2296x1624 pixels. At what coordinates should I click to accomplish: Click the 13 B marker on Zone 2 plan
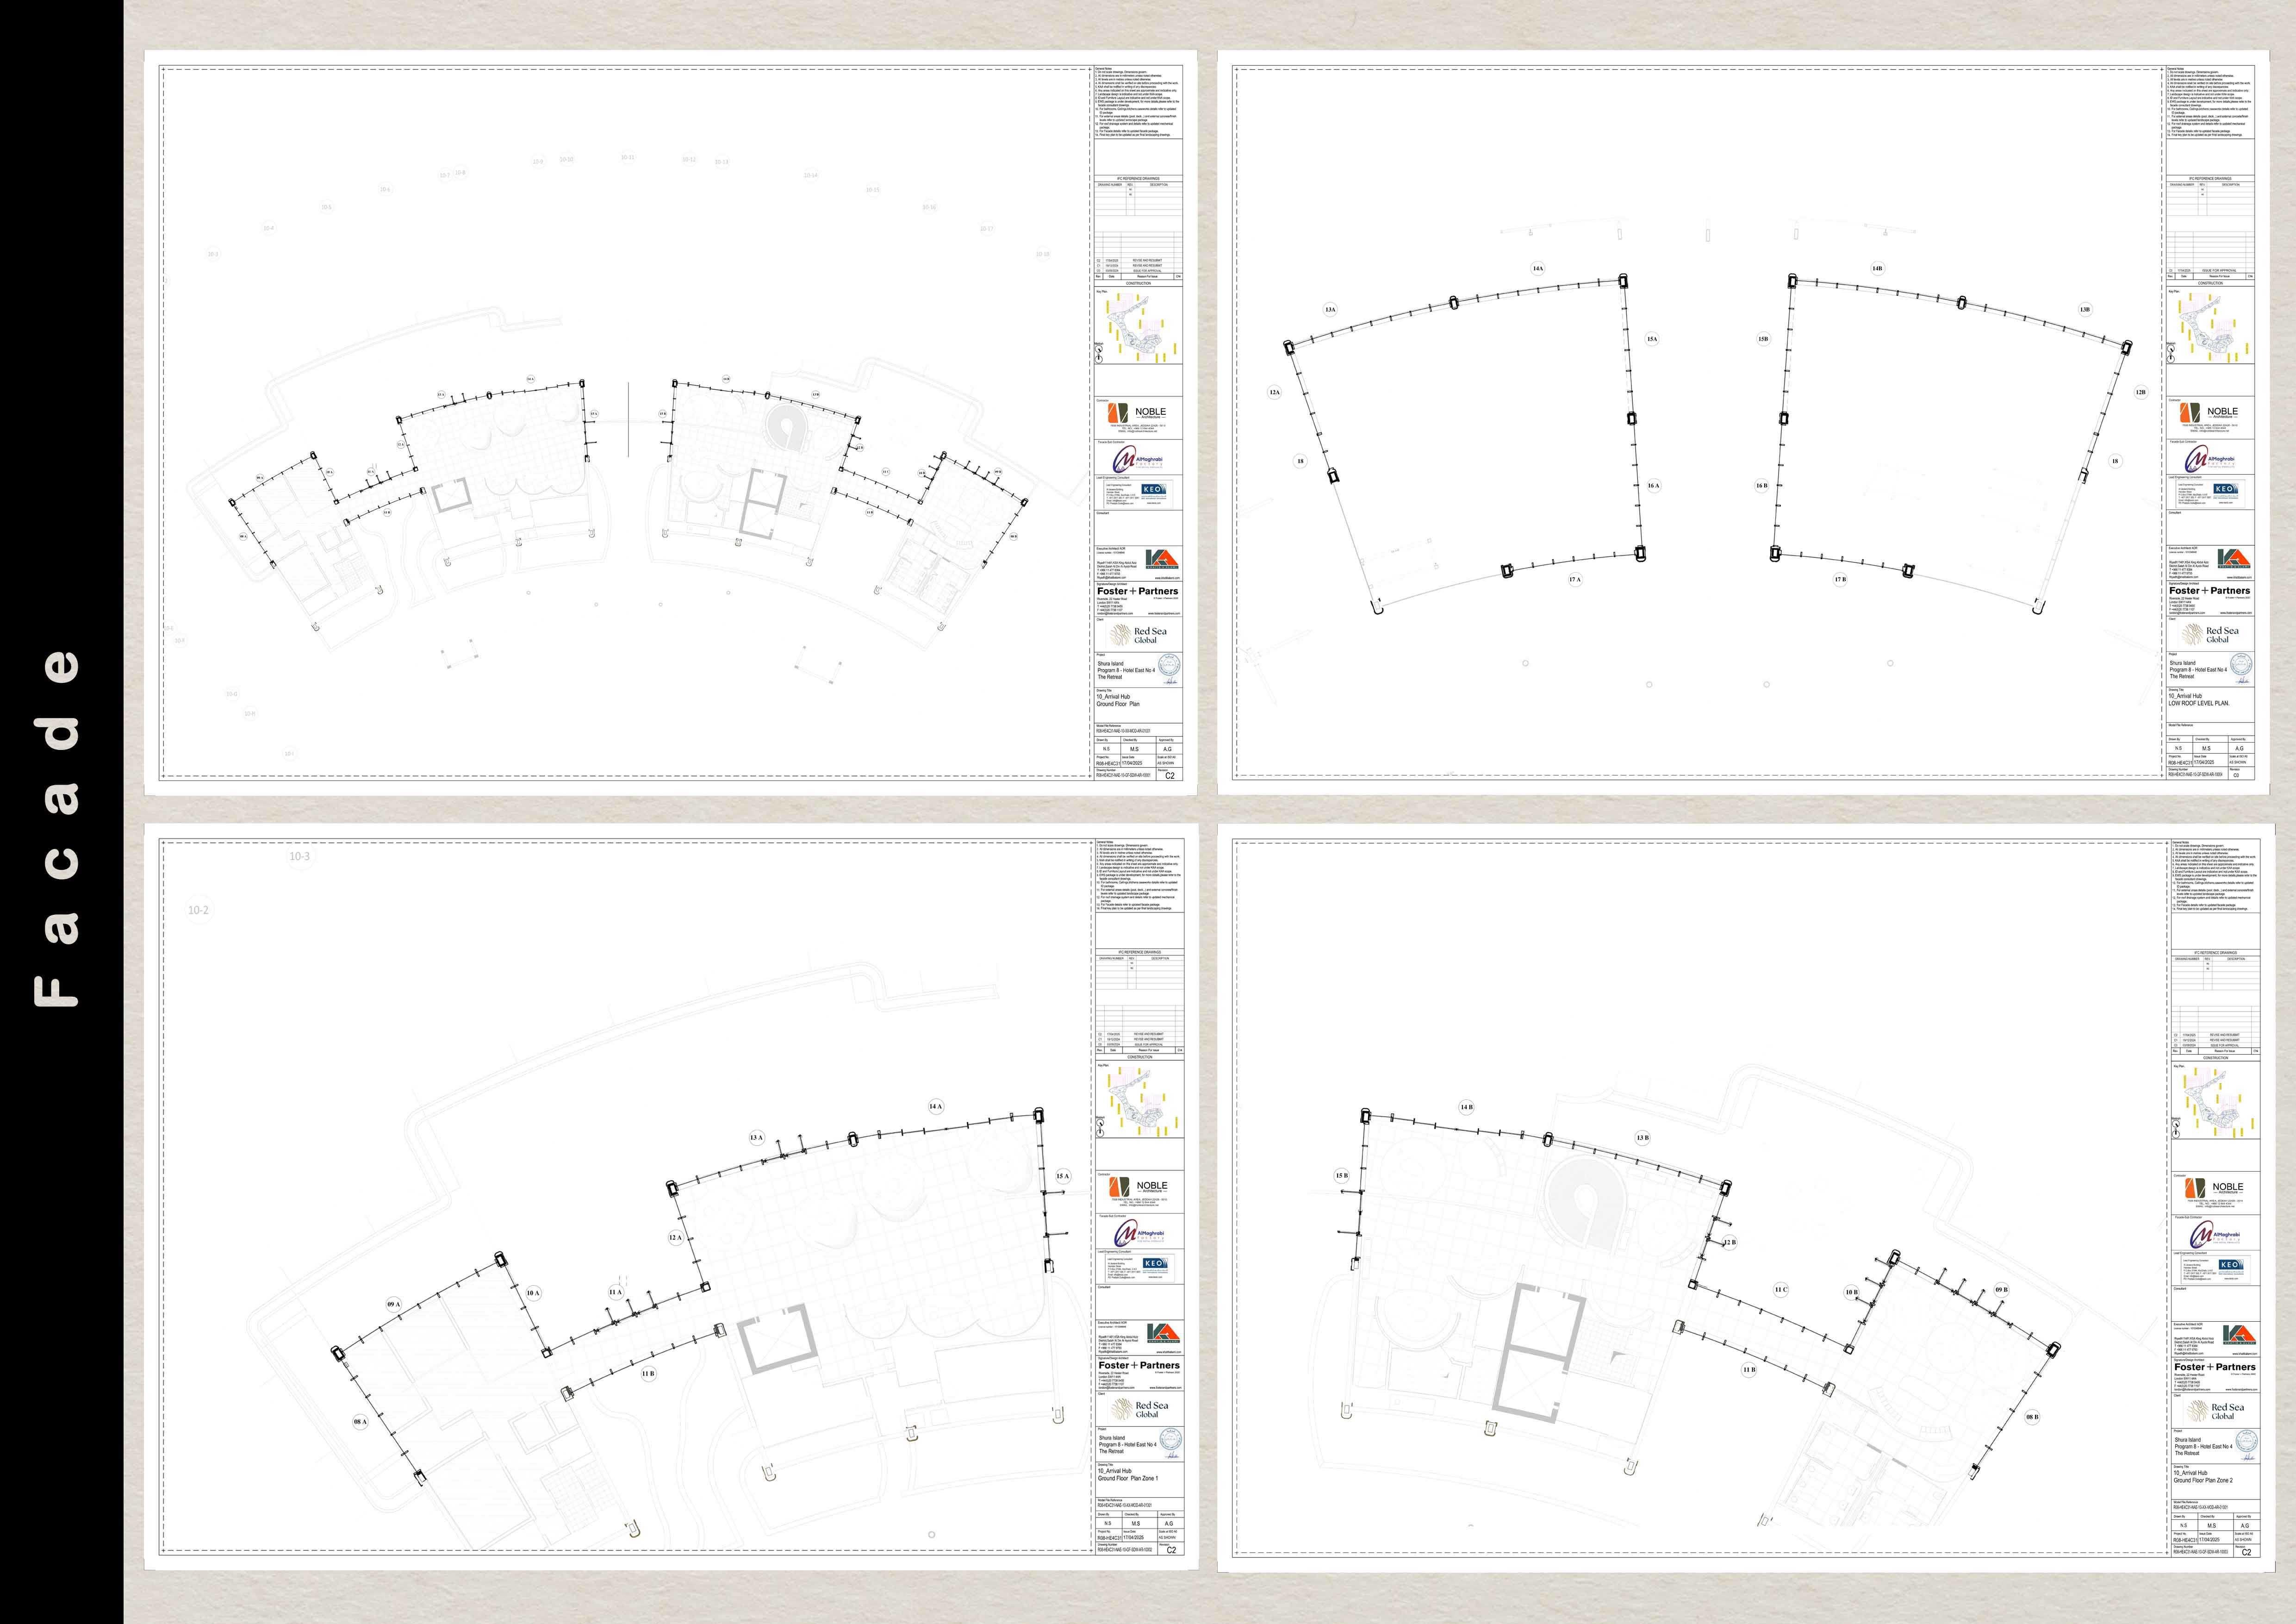pyautogui.click(x=1642, y=1138)
